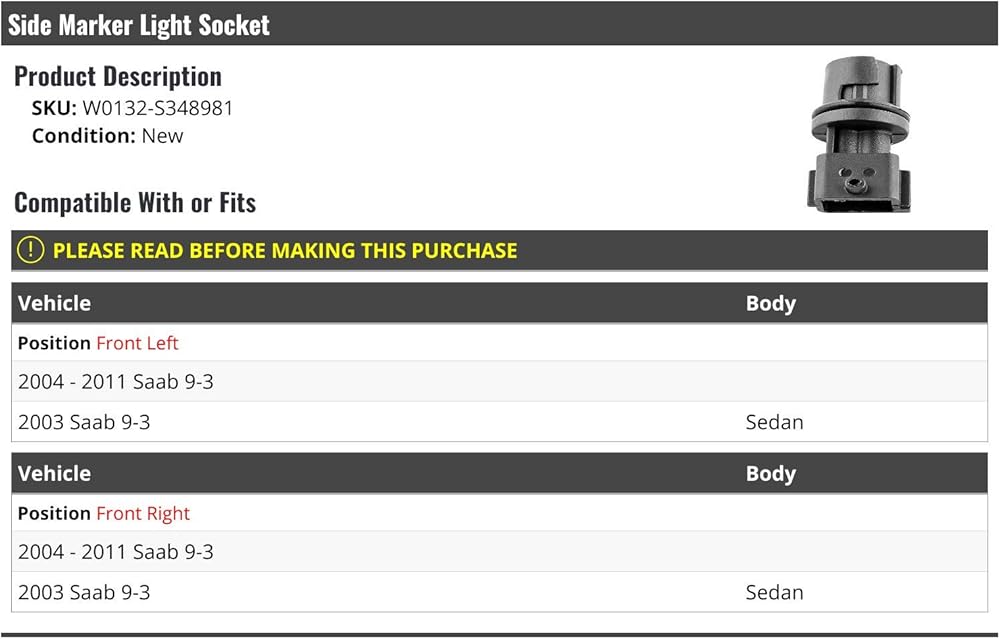Click the Vehicle header above Front Left
This screenshot has width=1000, height=639.
click(54, 303)
